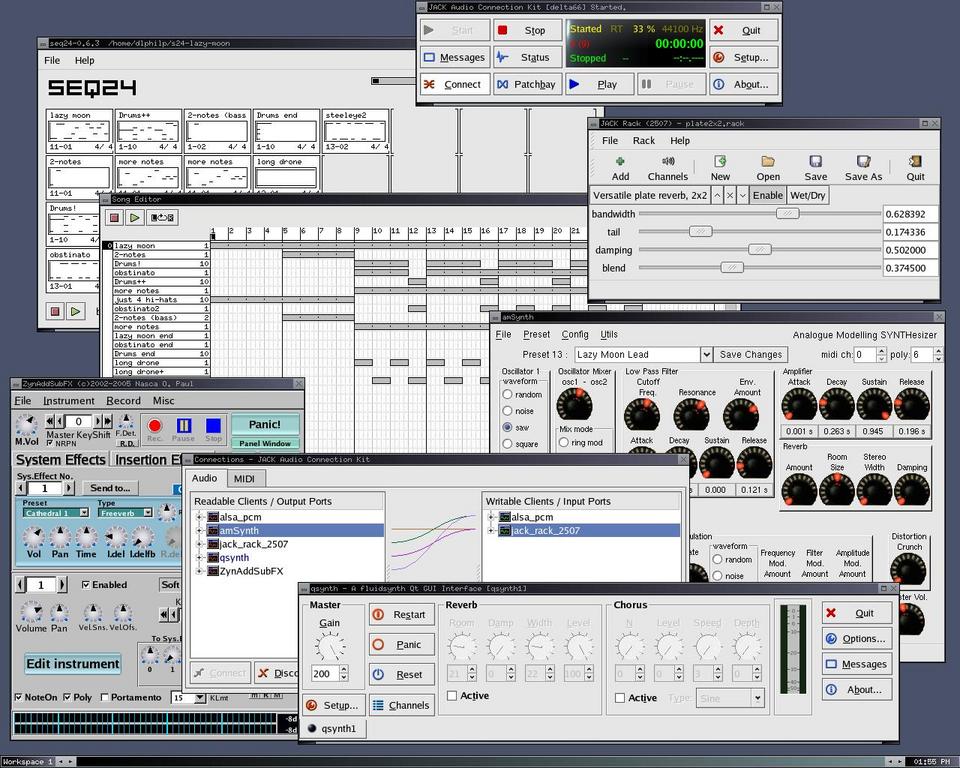Screen dimensions: 960x768
Task: Open qsynth Channels window
Action: click(x=401, y=705)
